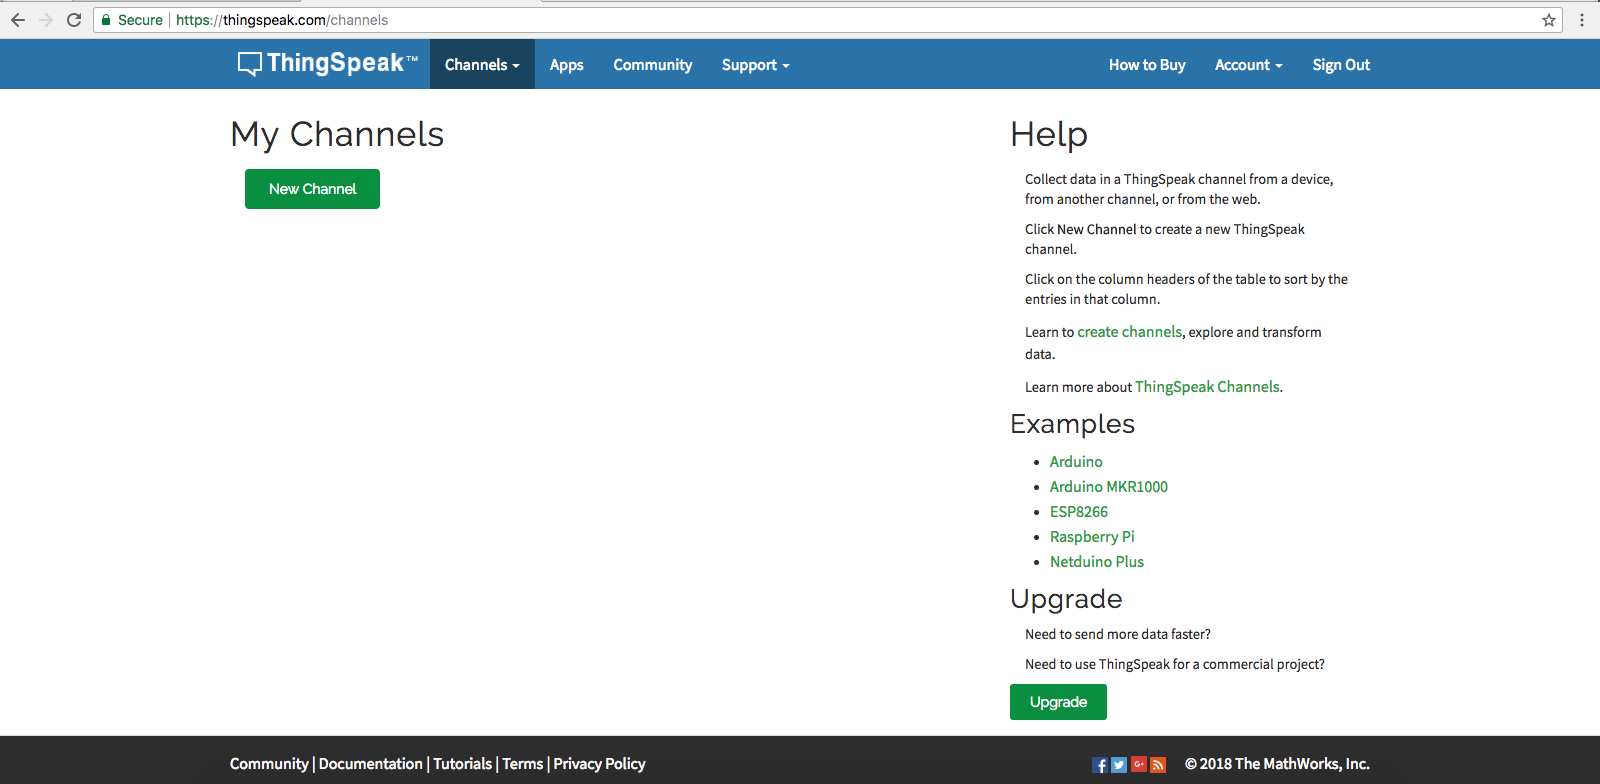
Task: Open the Facebook icon in footer
Action: click(x=1100, y=765)
